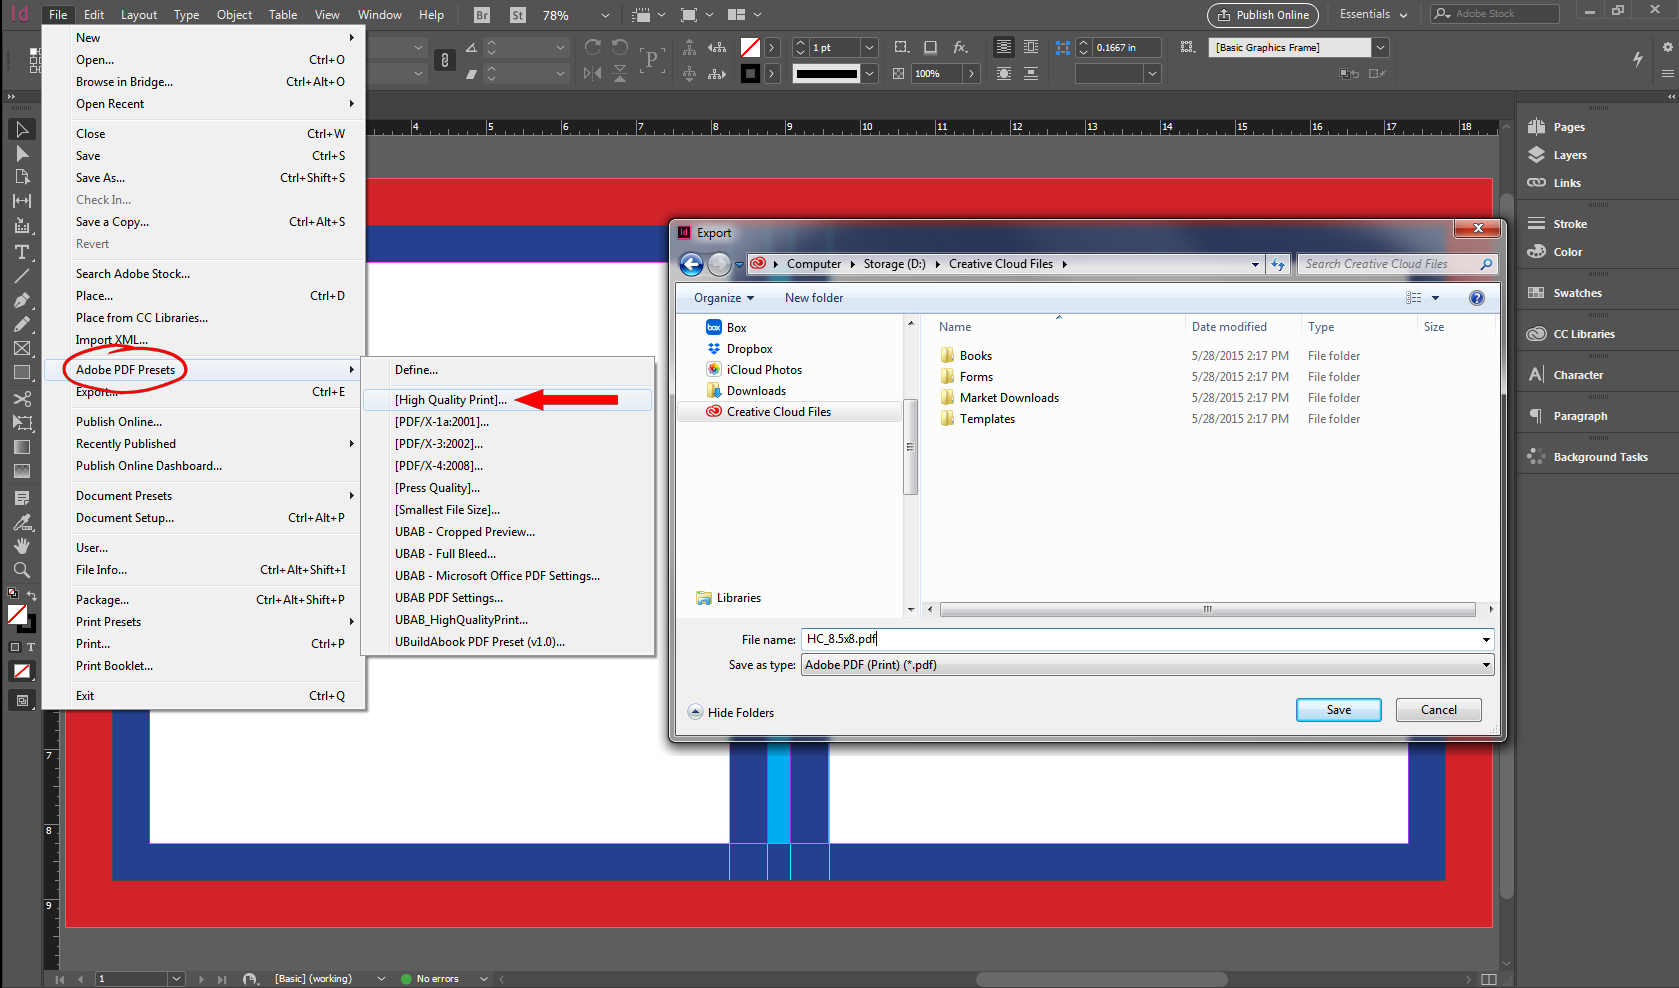Select the Pen tool

22,300
